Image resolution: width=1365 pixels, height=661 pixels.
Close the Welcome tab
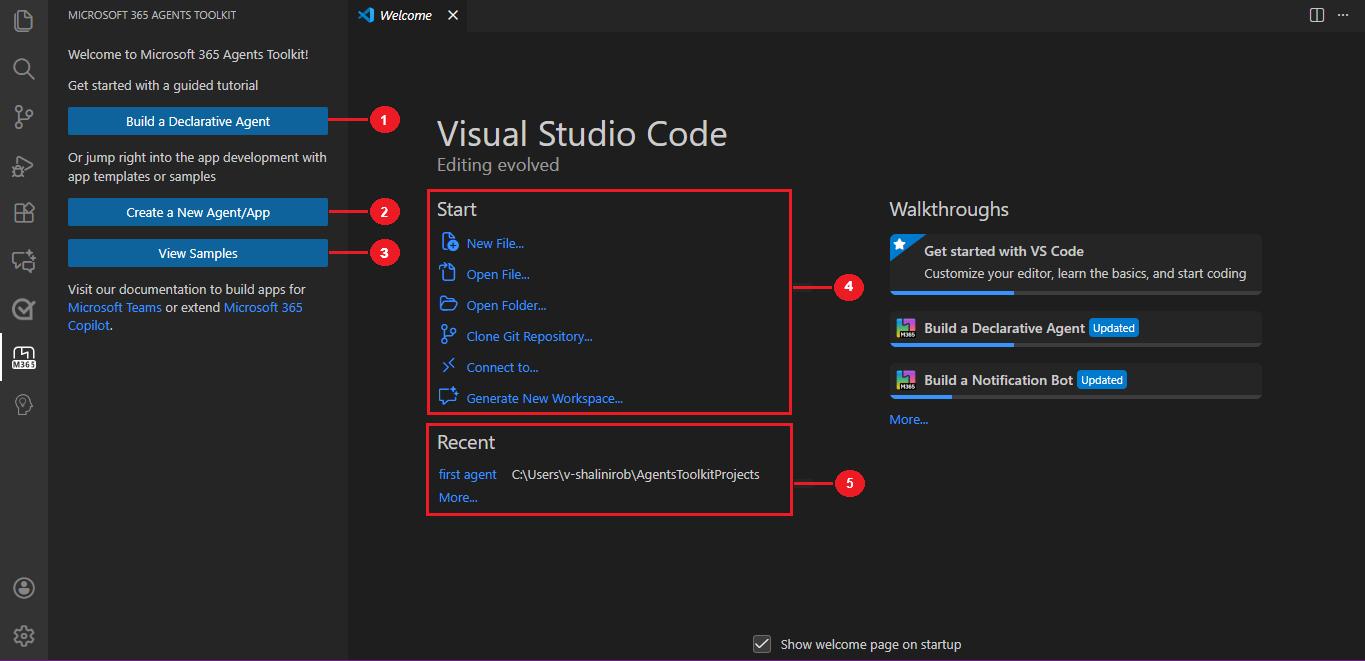(x=453, y=15)
